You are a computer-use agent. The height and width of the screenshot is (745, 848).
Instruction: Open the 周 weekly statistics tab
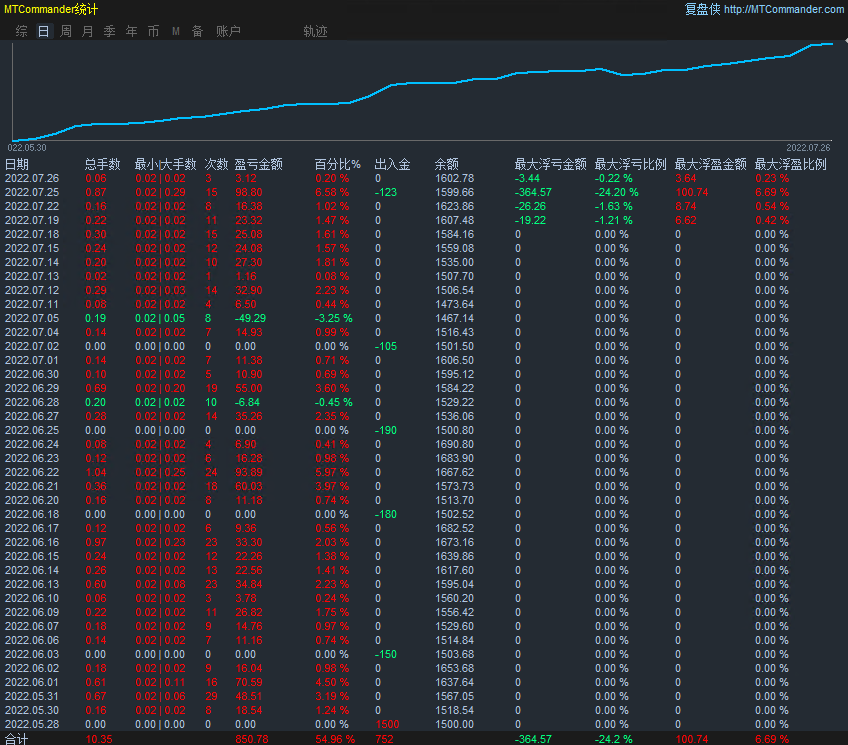(x=66, y=31)
